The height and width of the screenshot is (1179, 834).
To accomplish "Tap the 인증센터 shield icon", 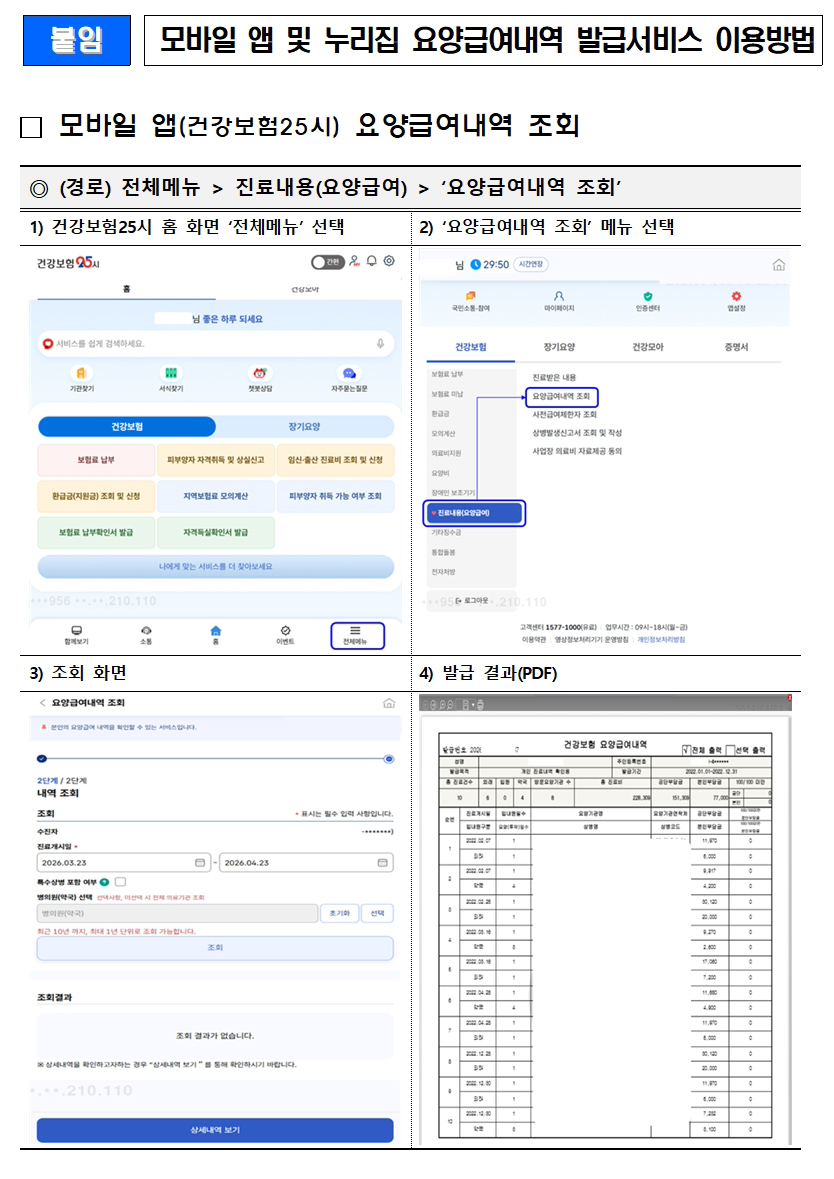I will pyautogui.click(x=647, y=296).
